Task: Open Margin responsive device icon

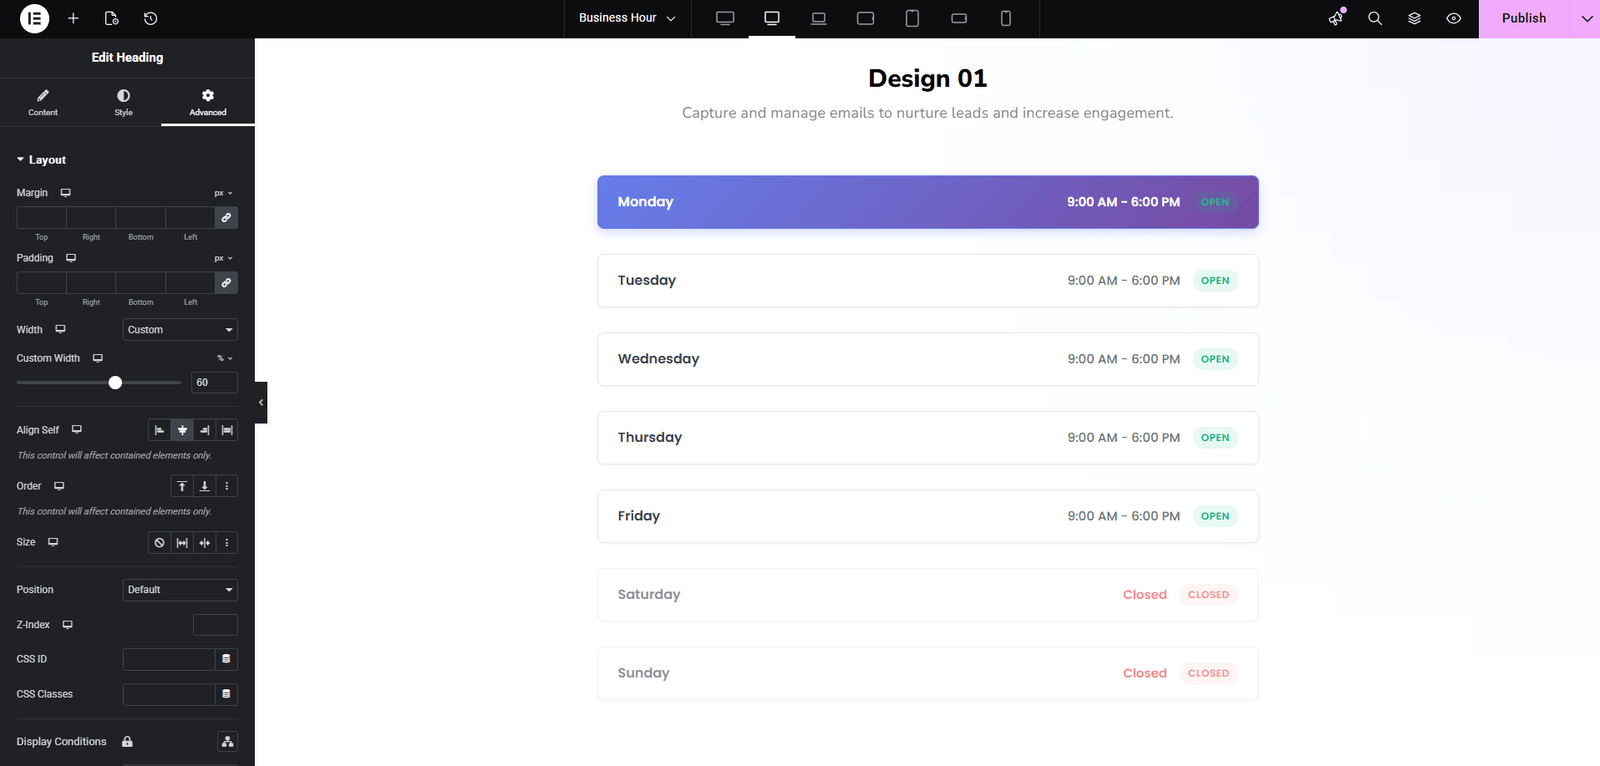Action: point(65,192)
